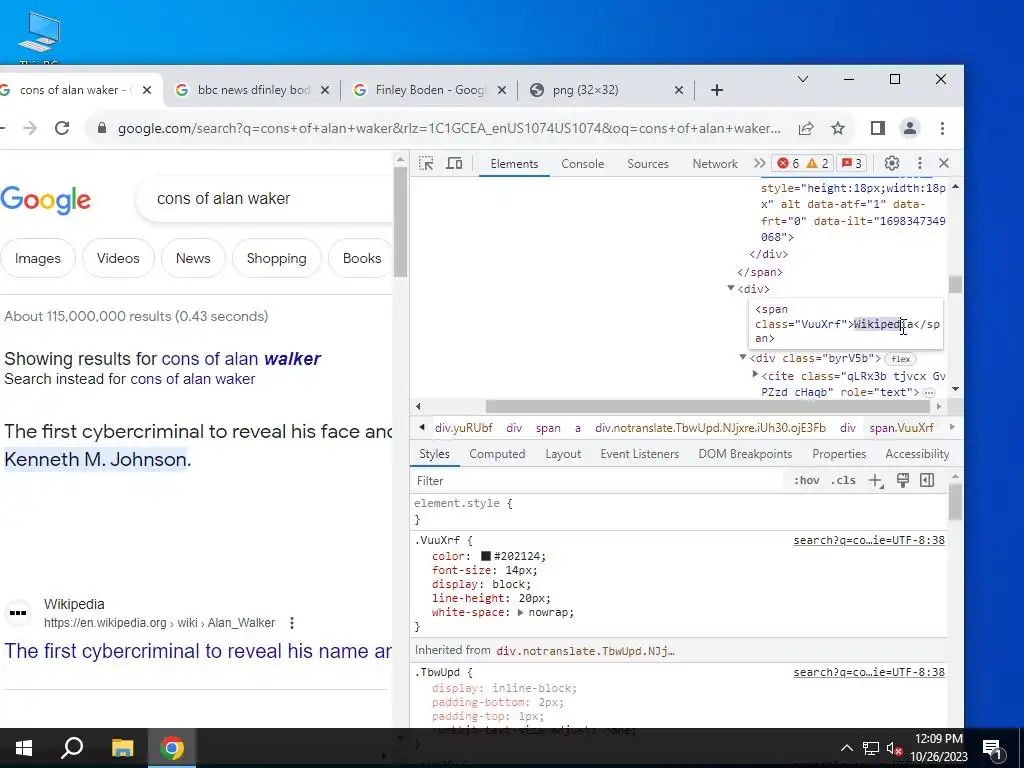Image resolution: width=1024 pixels, height=768 pixels.
Task: Select div.notranslate.TbwUpd breadcrumb item
Action: tap(710, 428)
